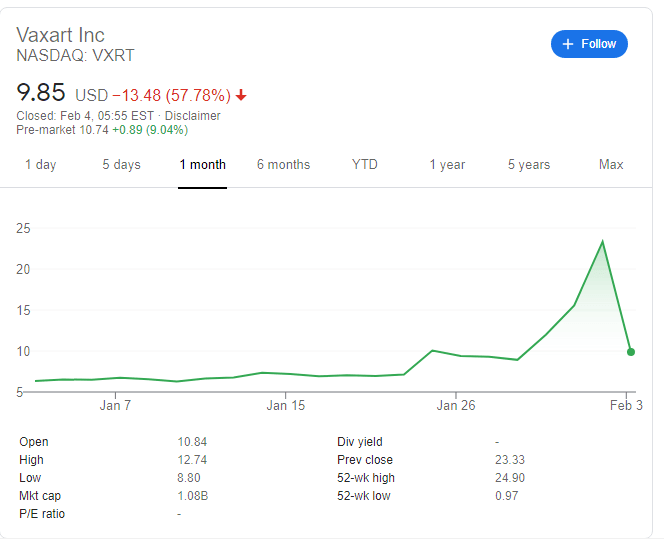Screen dimensions: 664x539
Task: Click the green end-point dot on chart
Action: coord(630,351)
